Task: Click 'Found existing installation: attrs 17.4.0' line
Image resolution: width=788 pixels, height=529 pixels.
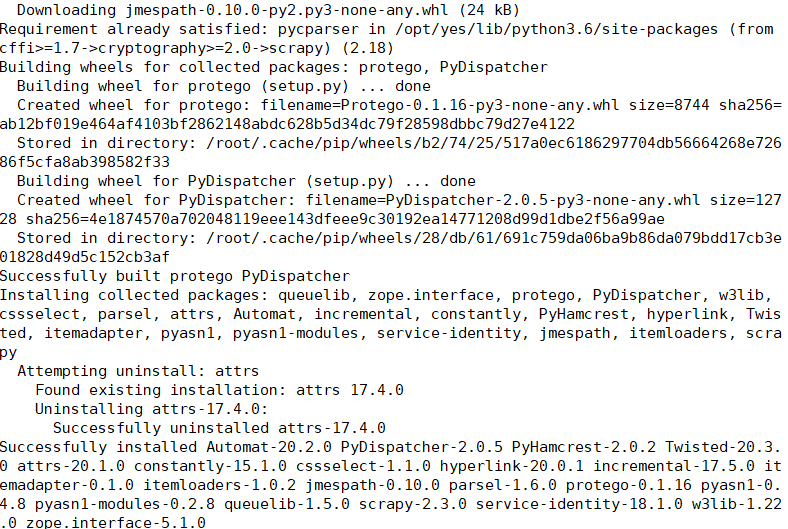Action: (219, 390)
